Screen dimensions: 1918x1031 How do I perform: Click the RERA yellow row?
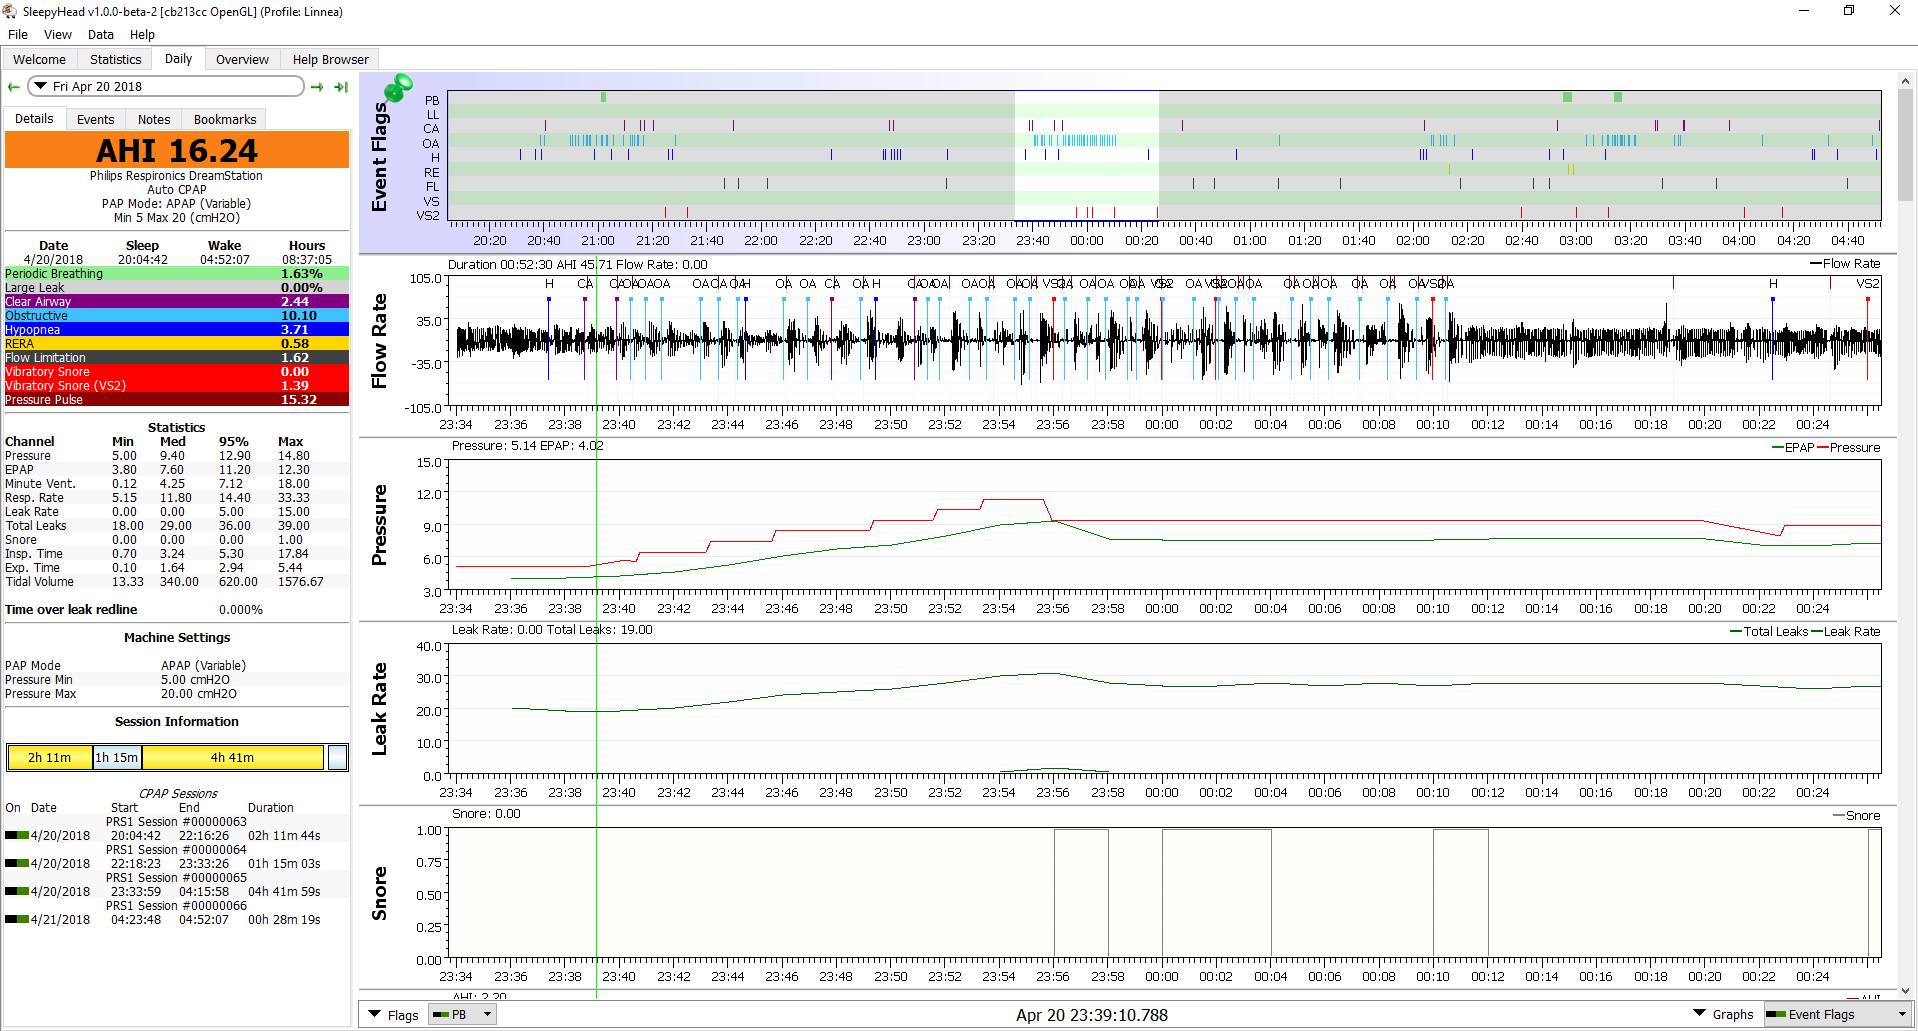tap(177, 343)
